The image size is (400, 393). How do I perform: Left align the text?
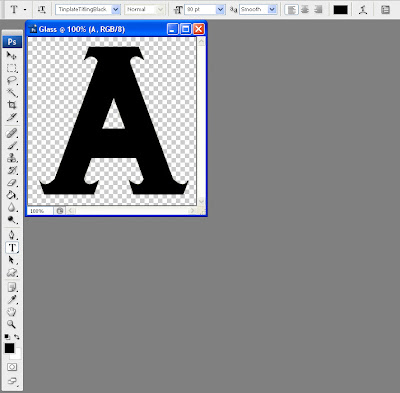(x=291, y=10)
